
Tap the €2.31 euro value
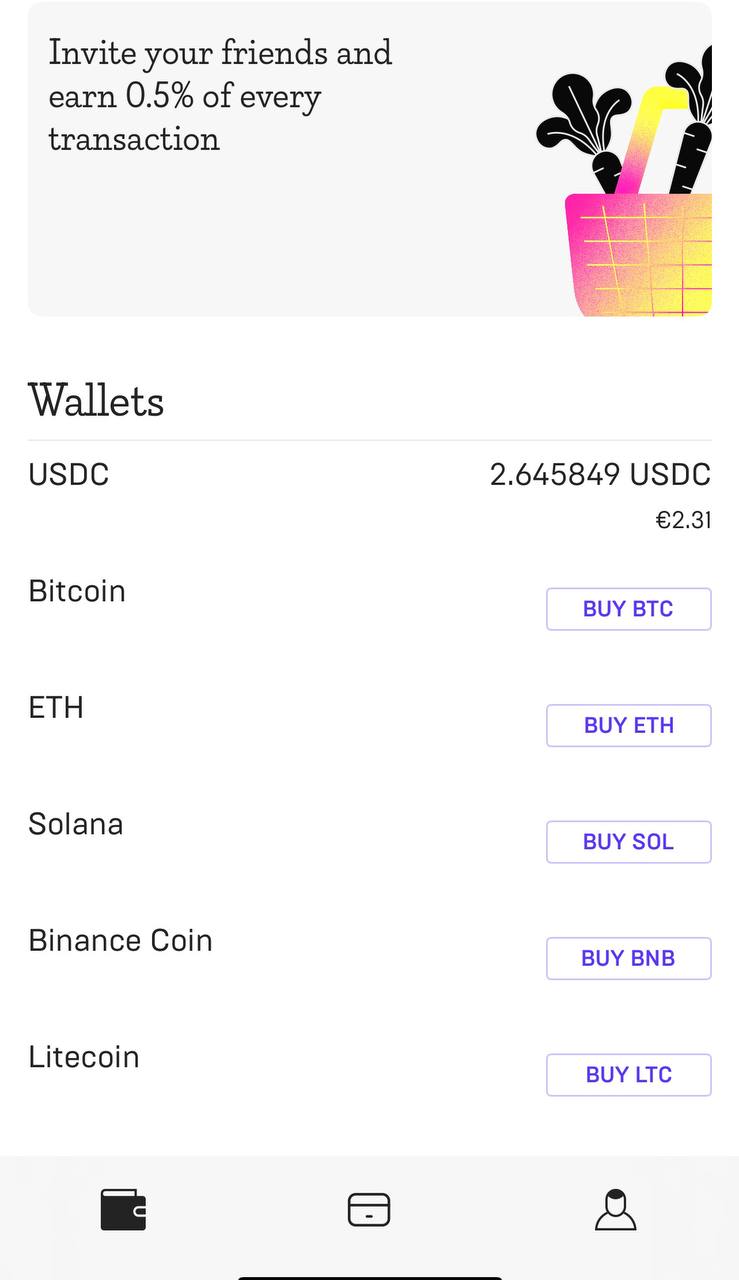point(683,520)
